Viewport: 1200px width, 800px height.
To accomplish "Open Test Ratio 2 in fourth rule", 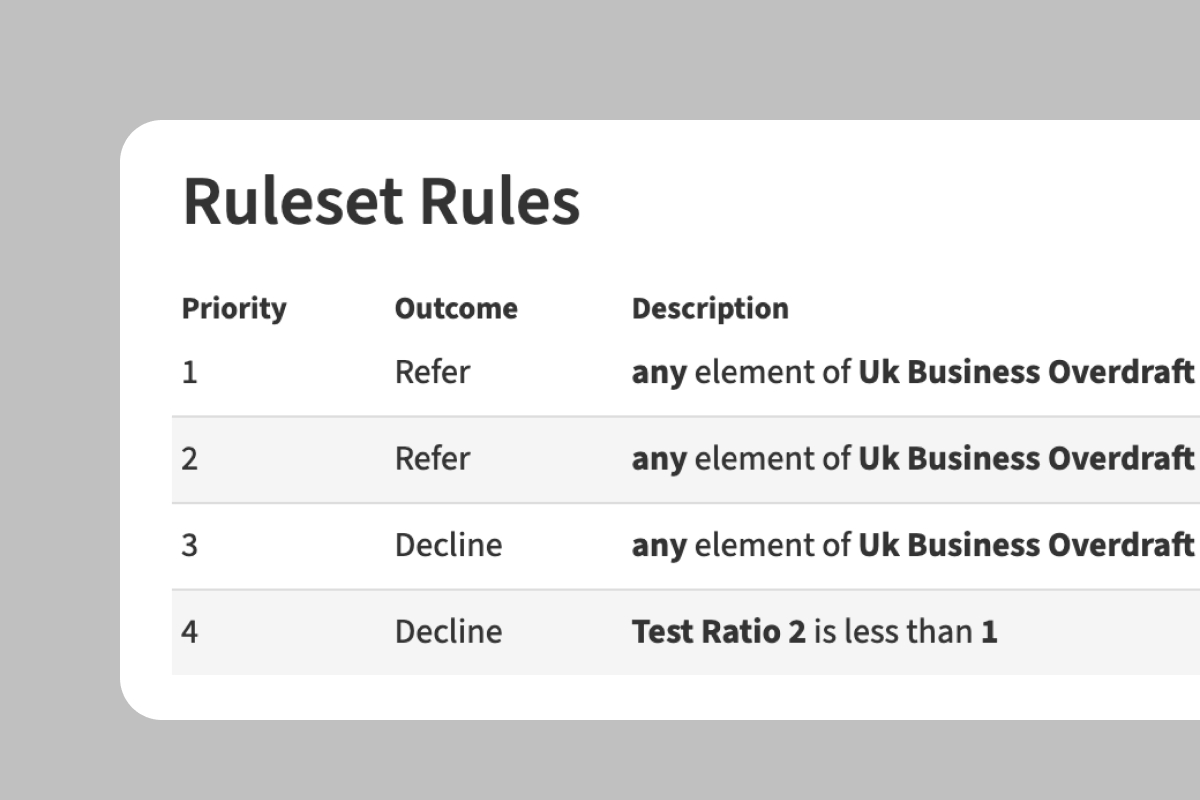I will point(718,632).
